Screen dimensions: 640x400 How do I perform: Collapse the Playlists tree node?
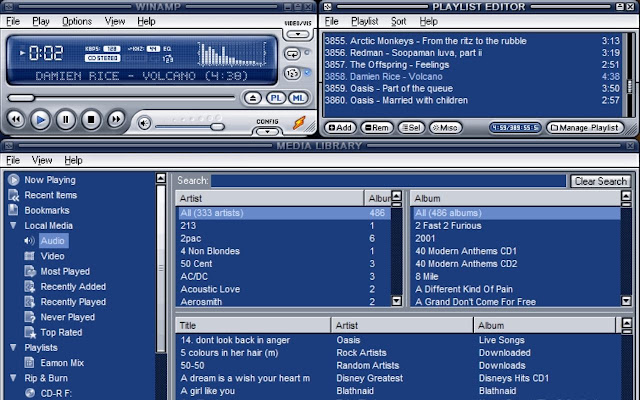point(13,347)
